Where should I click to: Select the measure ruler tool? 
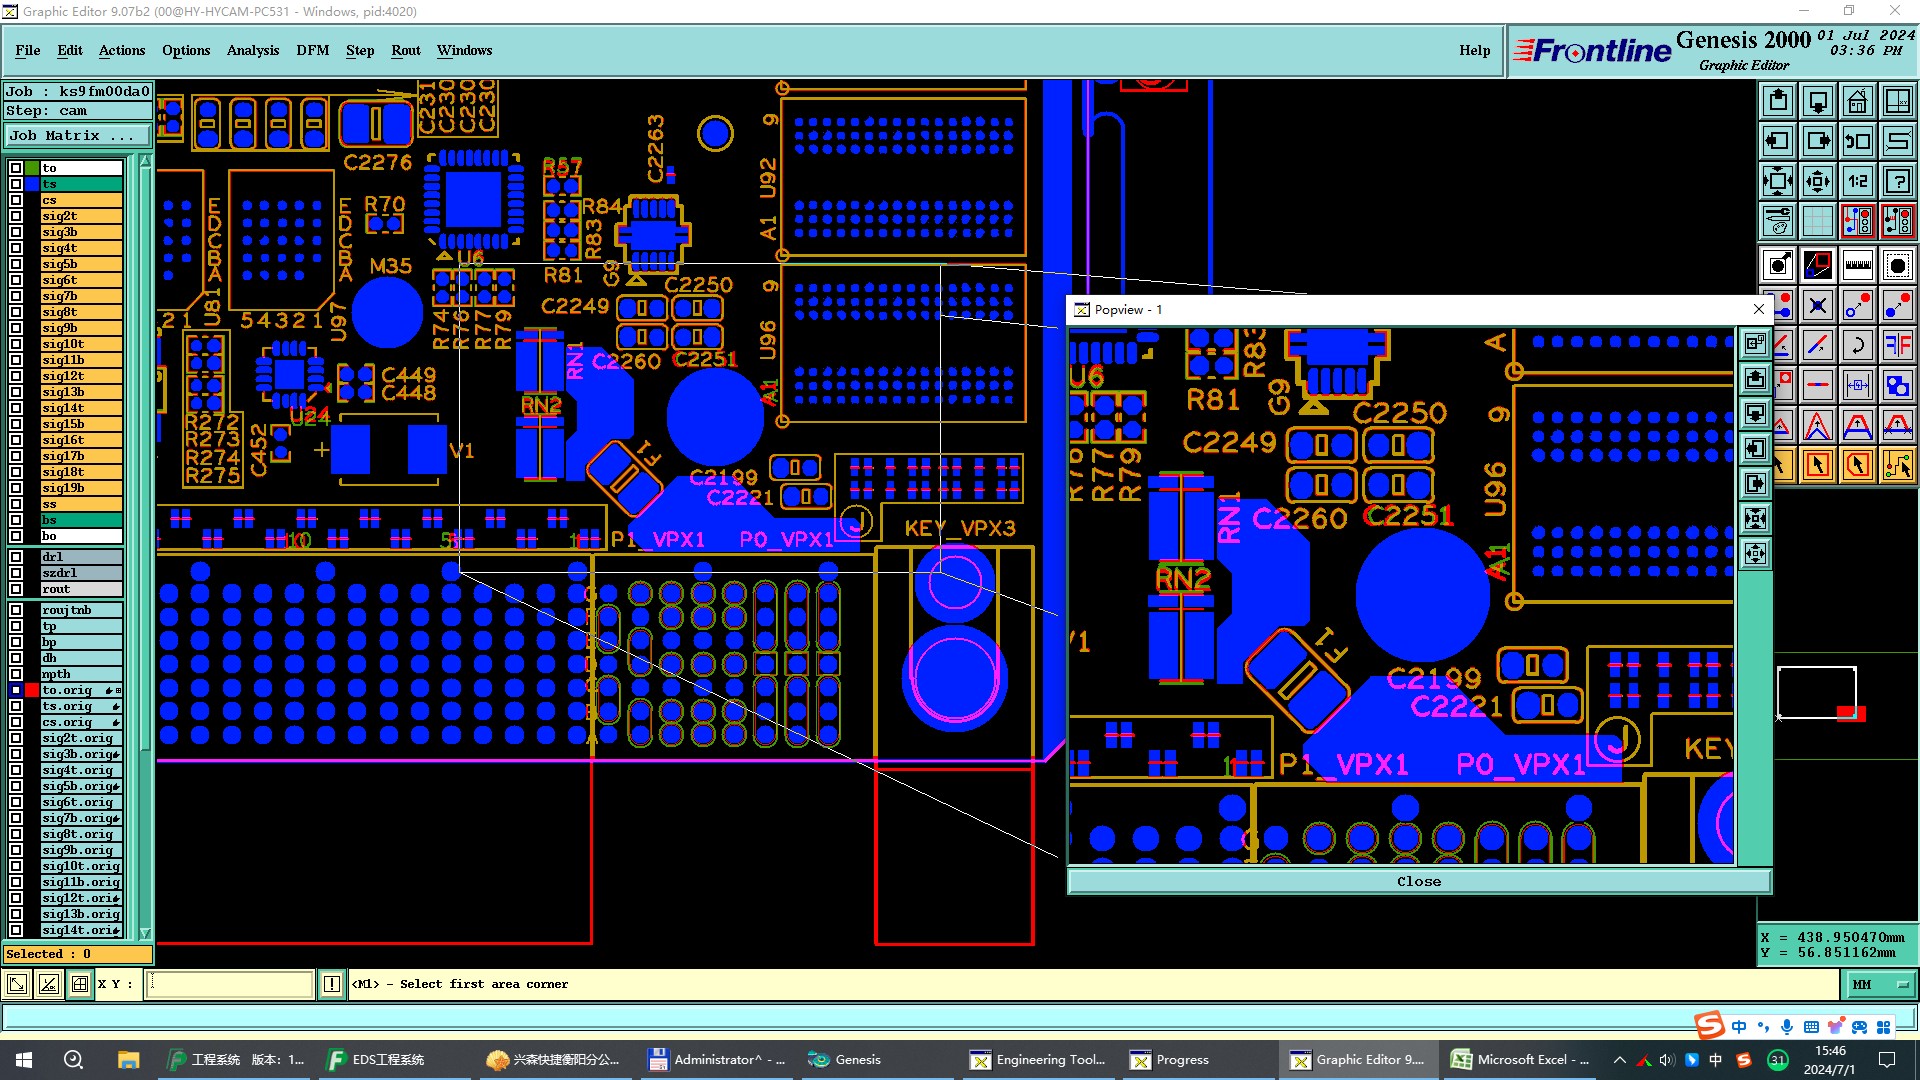pyautogui.click(x=1857, y=265)
